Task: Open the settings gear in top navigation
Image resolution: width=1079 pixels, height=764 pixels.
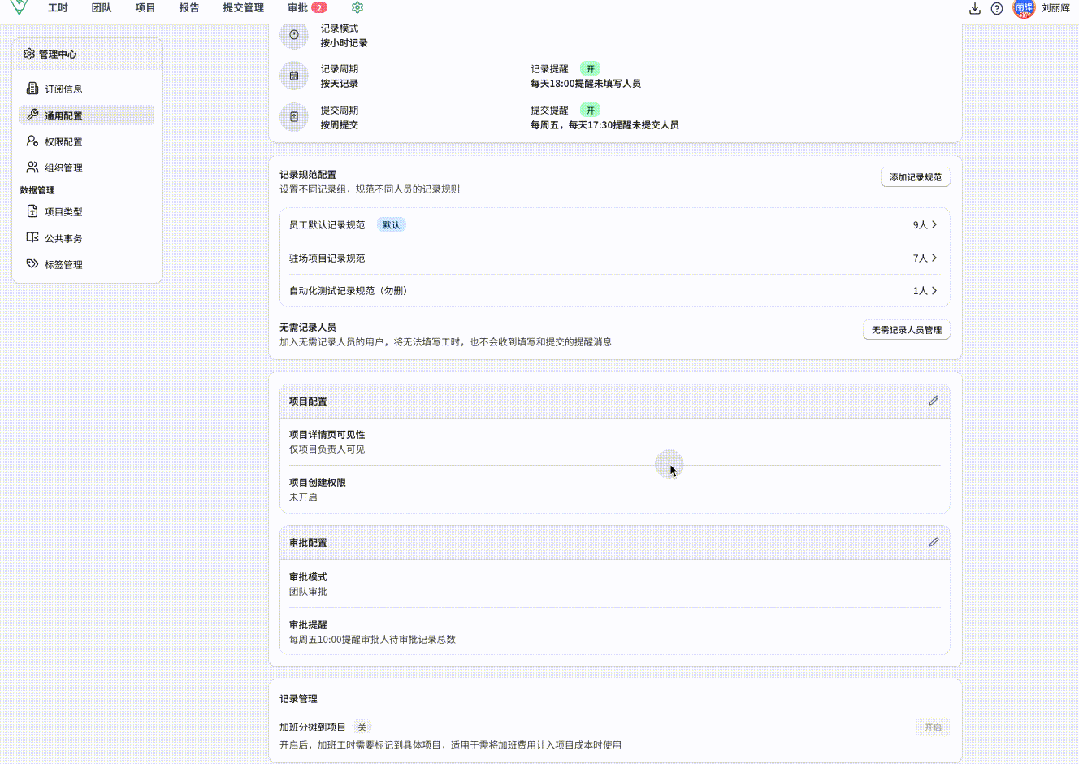Action: [357, 8]
